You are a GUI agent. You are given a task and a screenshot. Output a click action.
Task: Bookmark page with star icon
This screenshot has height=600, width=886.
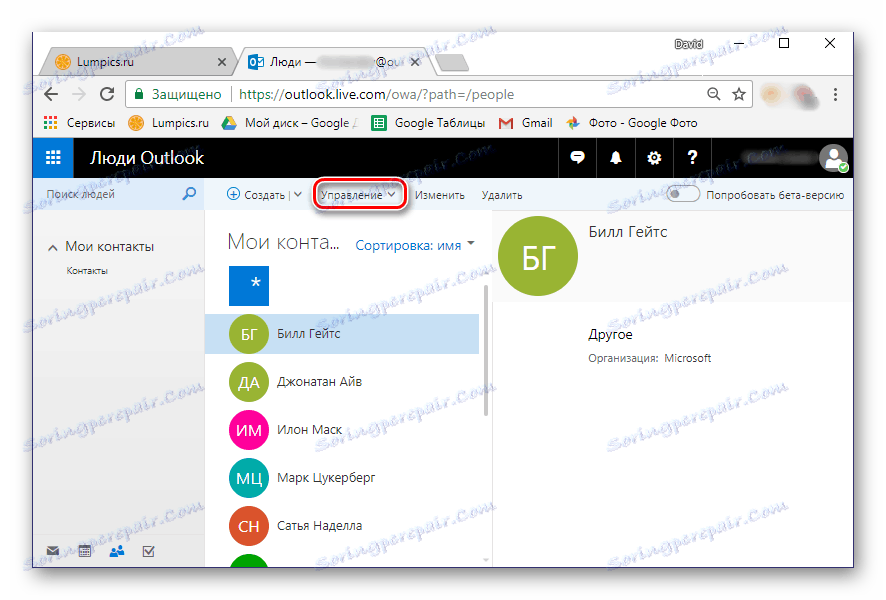click(x=739, y=94)
